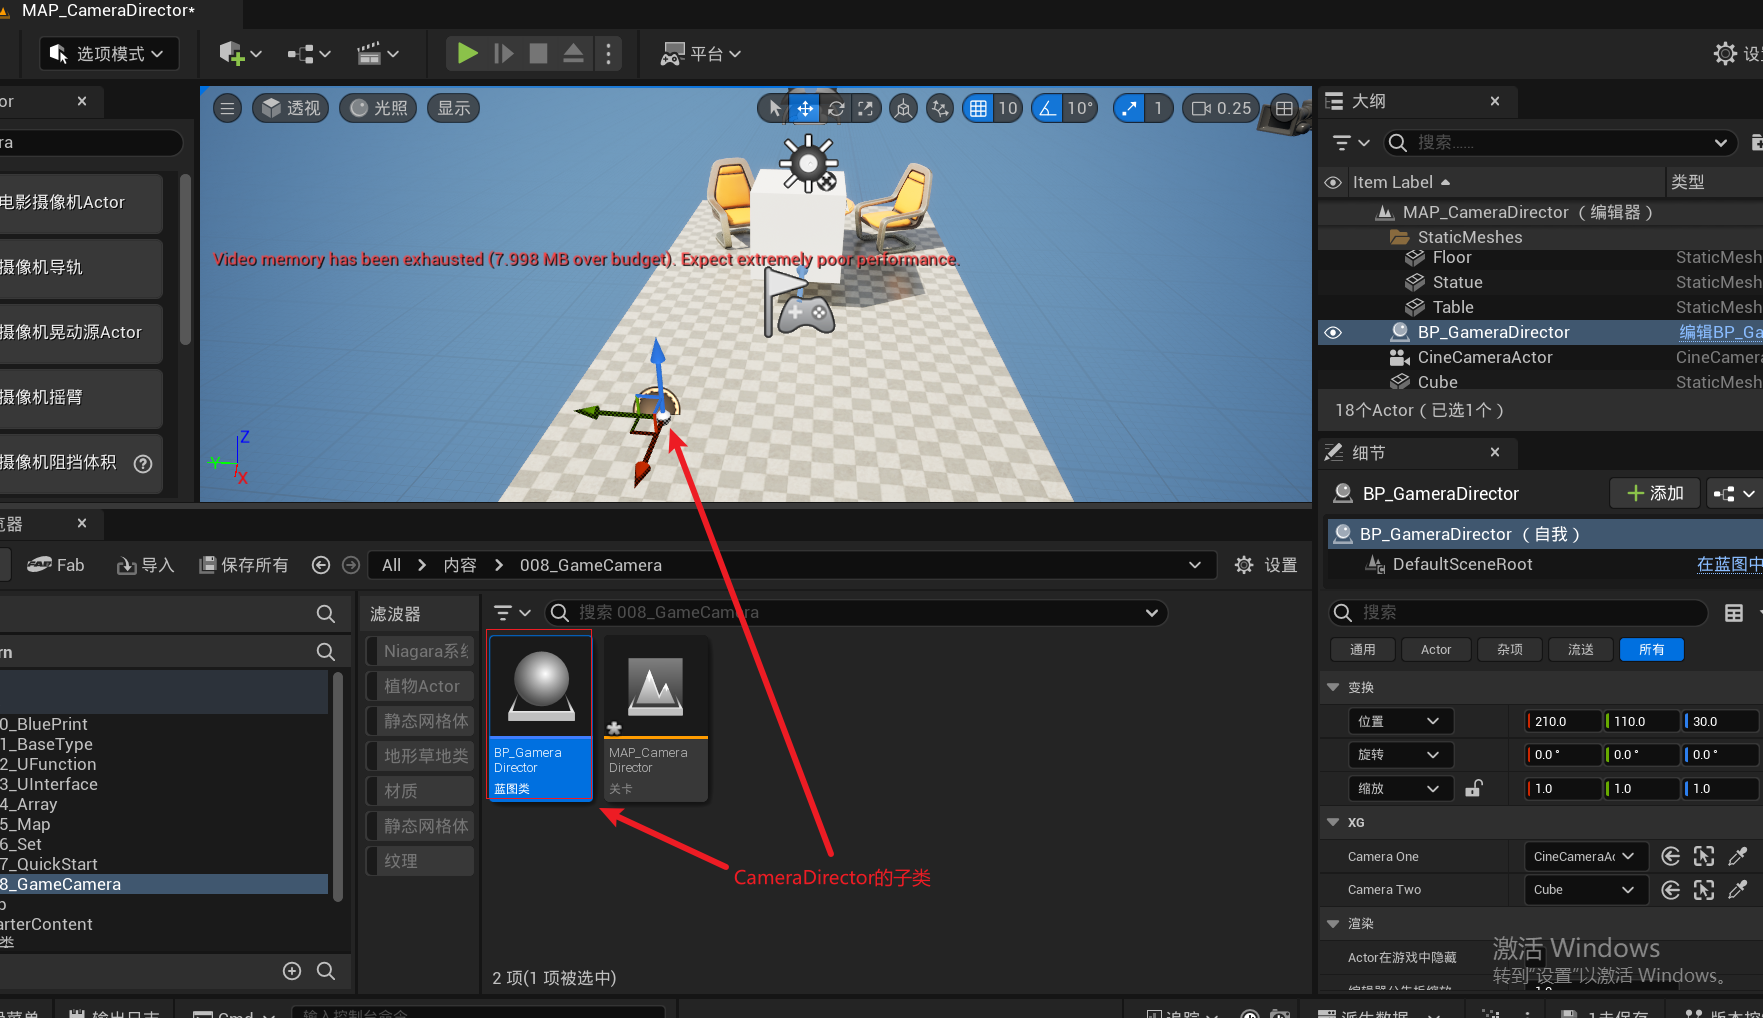Viewport: 1763px width, 1018px height.
Task: Select DefaultSceneRoot component
Action: [x=1462, y=564]
